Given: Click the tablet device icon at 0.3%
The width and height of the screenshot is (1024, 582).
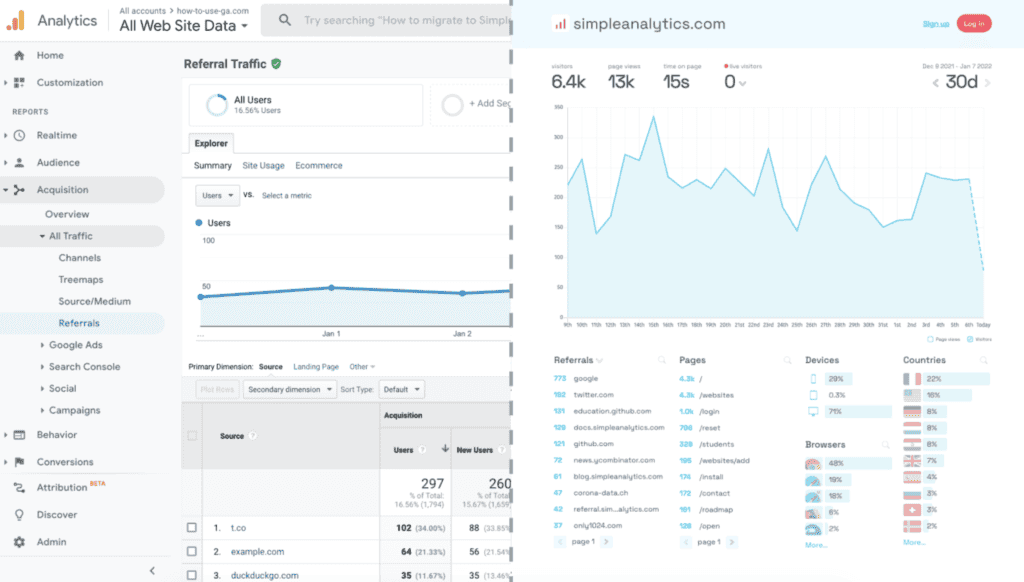Looking at the screenshot, I should [813, 395].
